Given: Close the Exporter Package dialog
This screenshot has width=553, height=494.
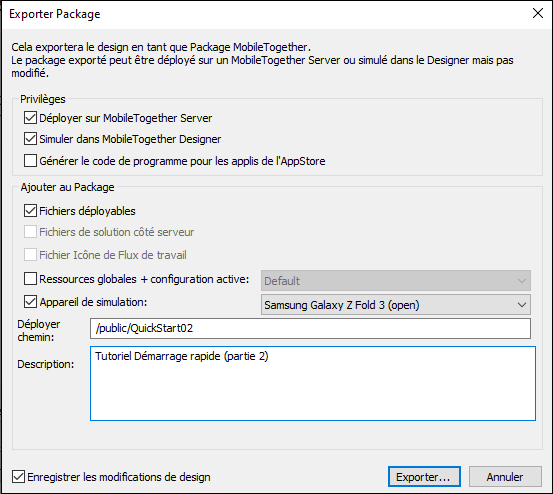Looking at the screenshot, I should pyautogui.click(x=537, y=13).
